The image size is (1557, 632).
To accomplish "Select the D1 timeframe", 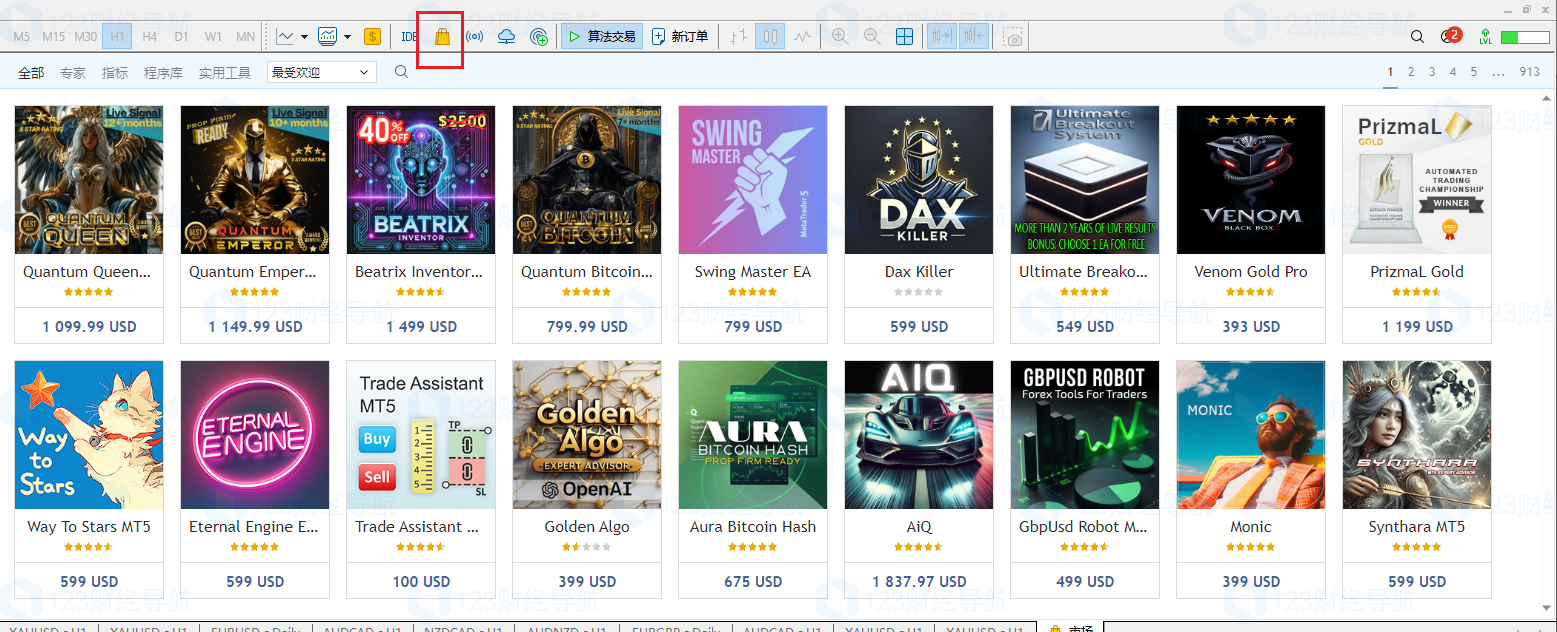I will click(182, 37).
